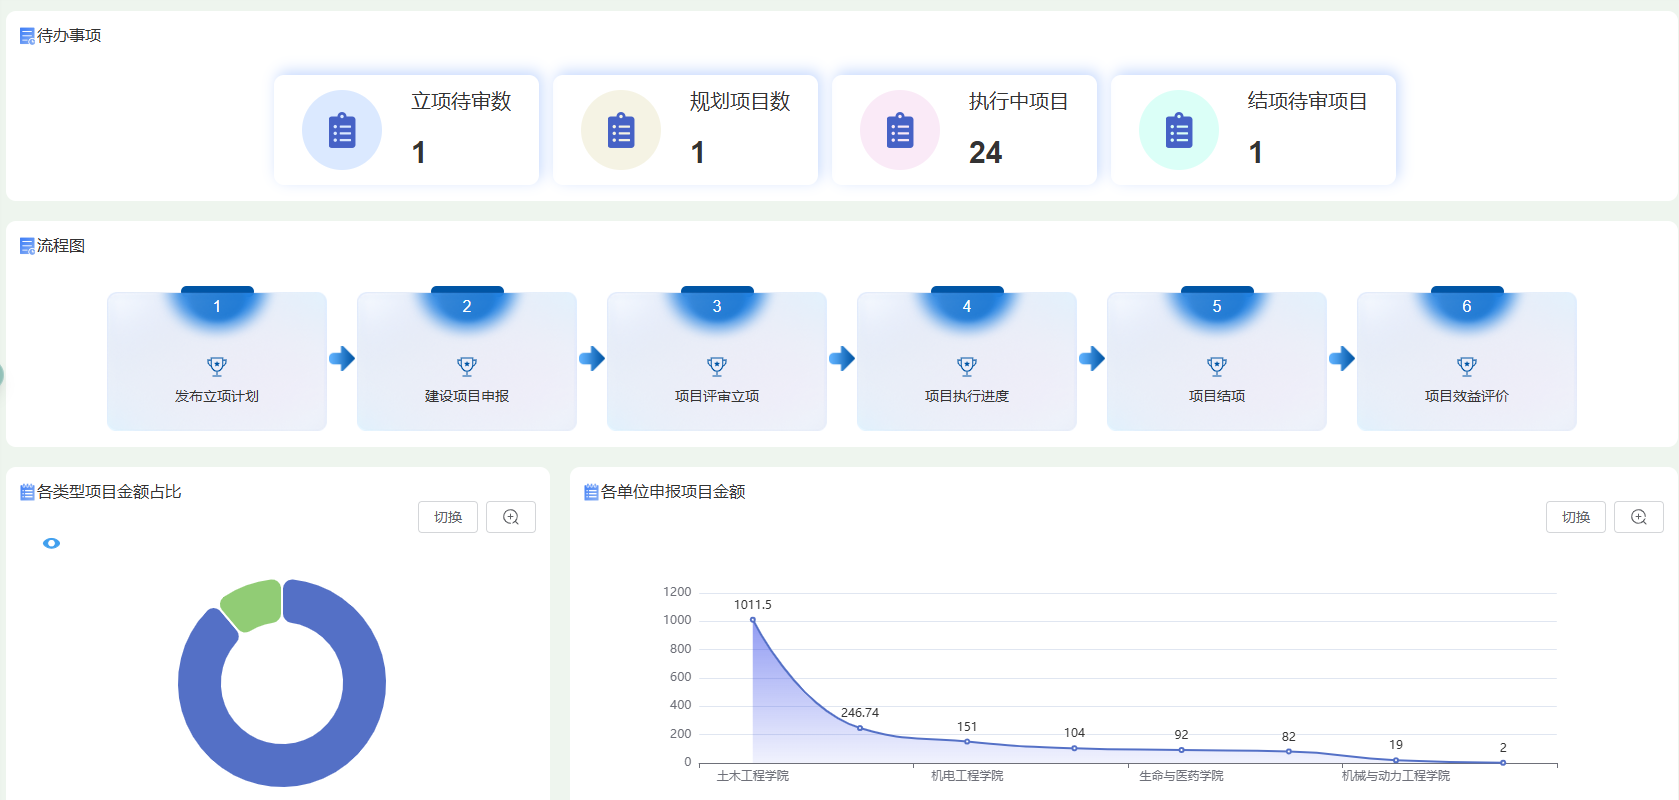The width and height of the screenshot is (1679, 800).
Task: Click the 待办事项 section header icon
Action: (27, 36)
